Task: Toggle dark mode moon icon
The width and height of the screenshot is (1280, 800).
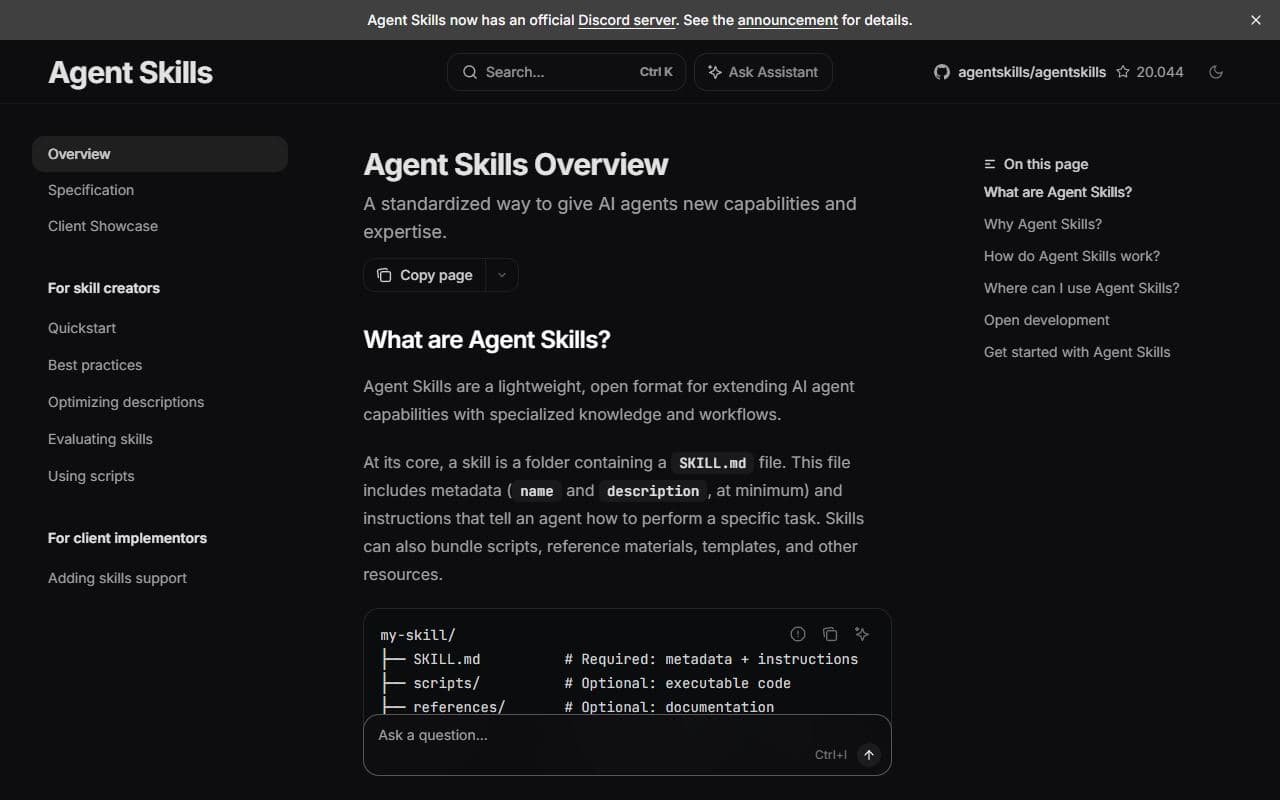Action: (x=1216, y=72)
